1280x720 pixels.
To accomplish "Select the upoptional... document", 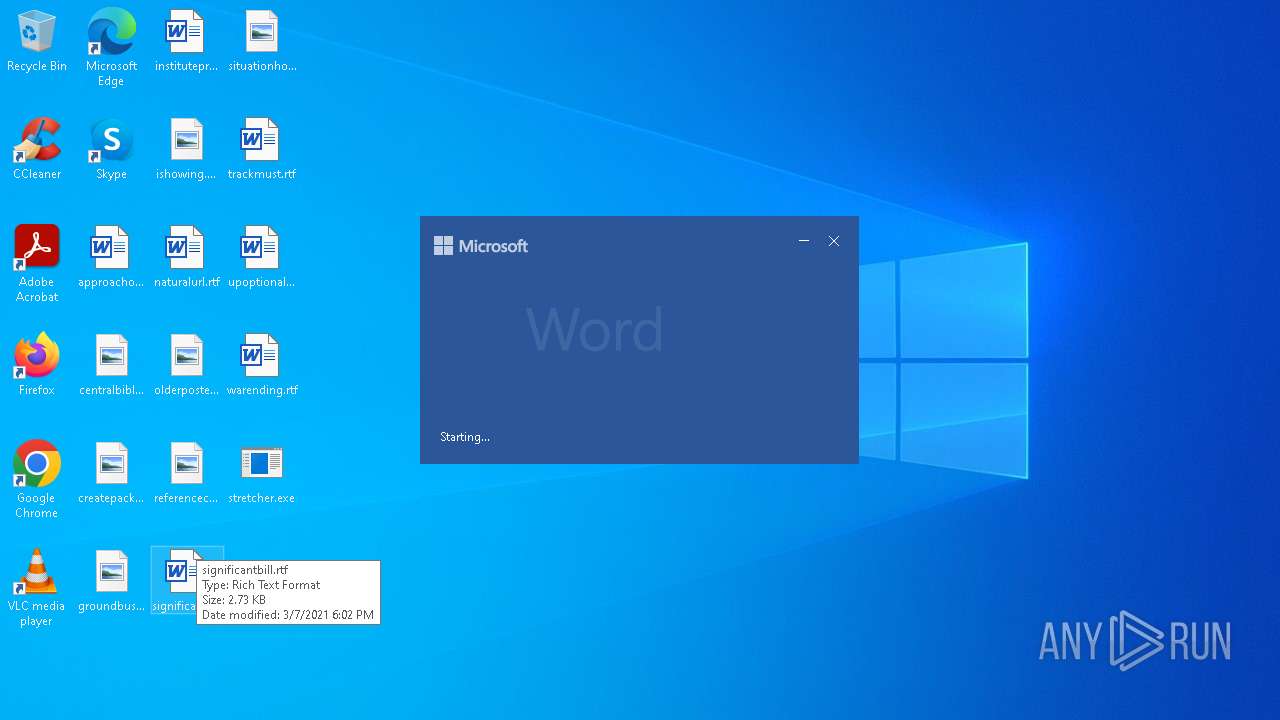I will pyautogui.click(x=262, y=257).
